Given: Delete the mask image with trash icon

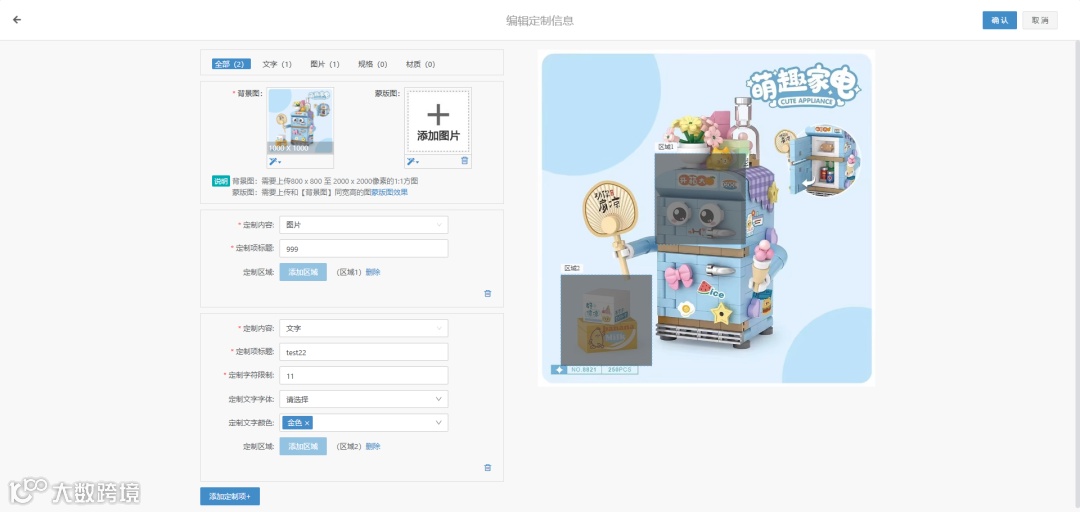Looking at the screenshot, I should 464,161.
